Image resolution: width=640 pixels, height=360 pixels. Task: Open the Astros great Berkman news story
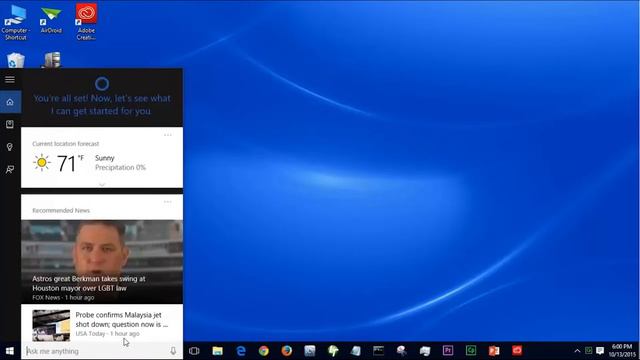click(x=102, y=262)
